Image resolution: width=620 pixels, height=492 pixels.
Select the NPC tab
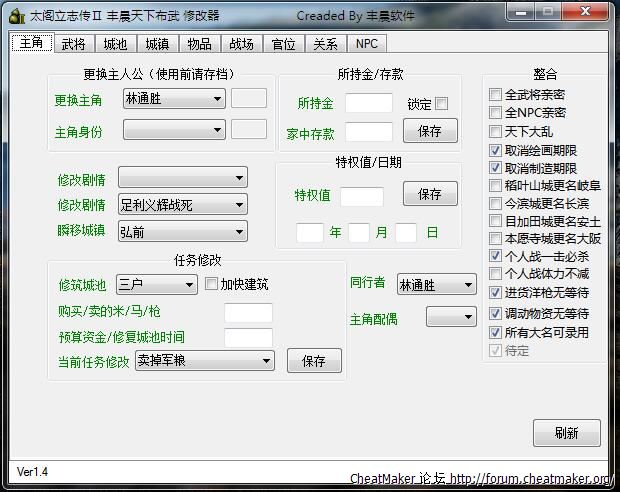[367, 44]
